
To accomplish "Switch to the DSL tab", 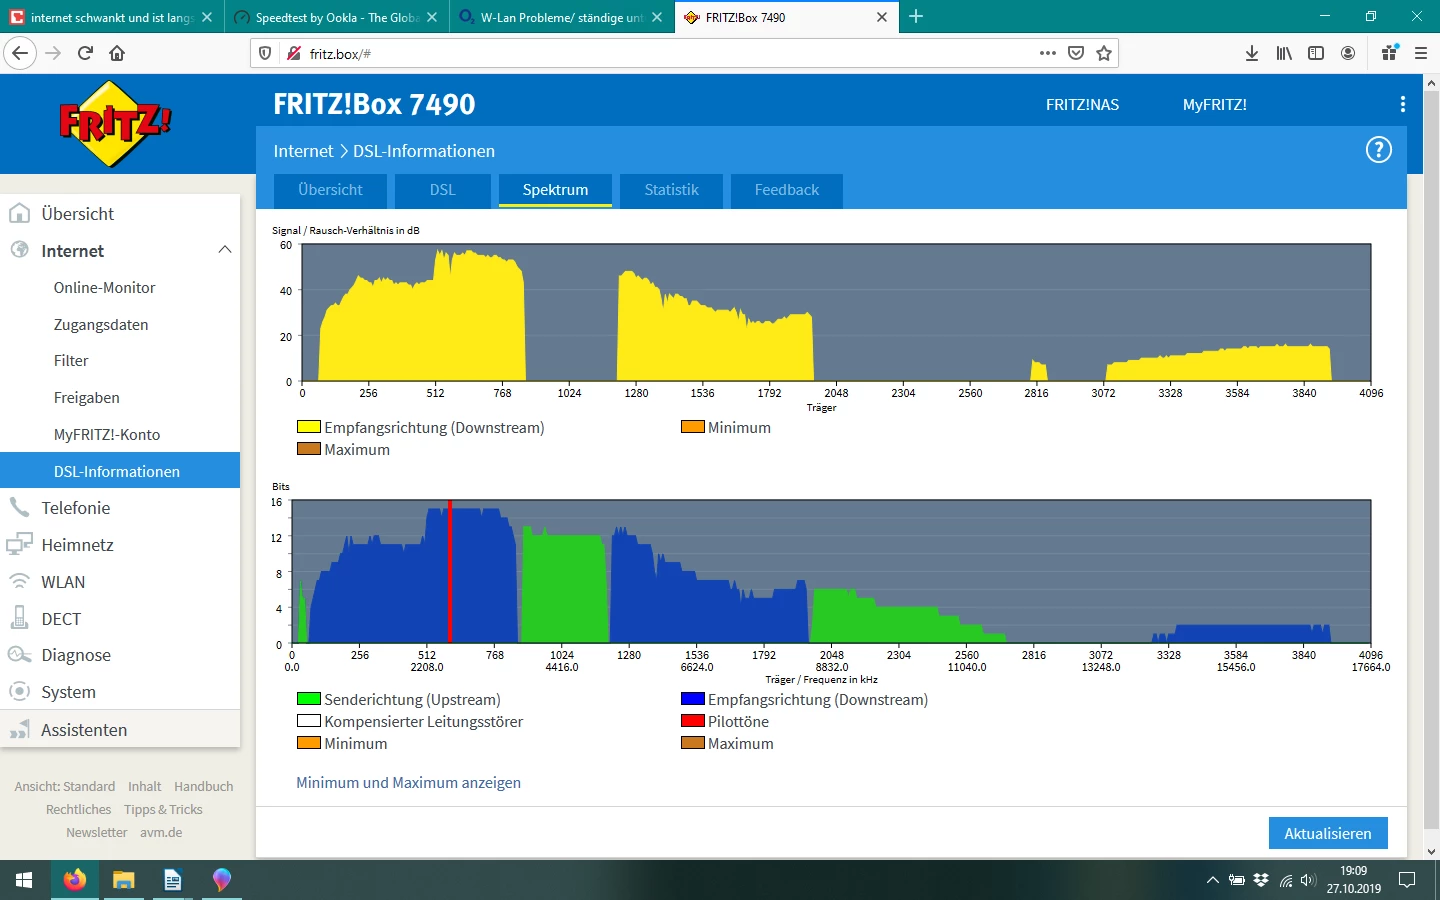I will (x=442, y=190).
